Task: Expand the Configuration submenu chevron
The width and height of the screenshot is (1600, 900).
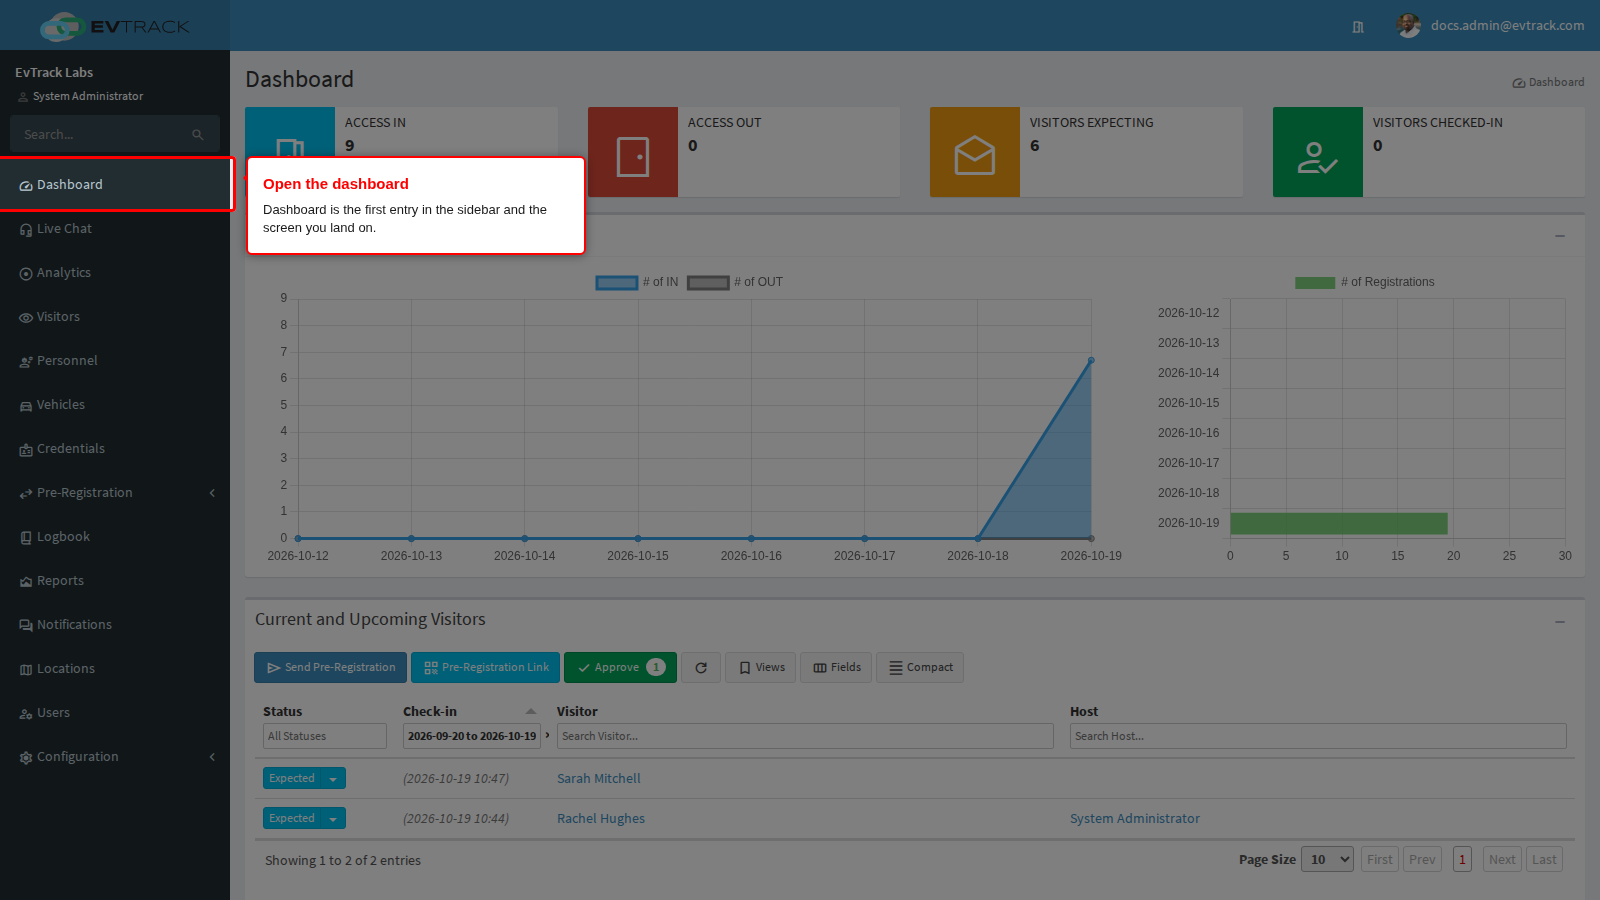Action: 212,757
